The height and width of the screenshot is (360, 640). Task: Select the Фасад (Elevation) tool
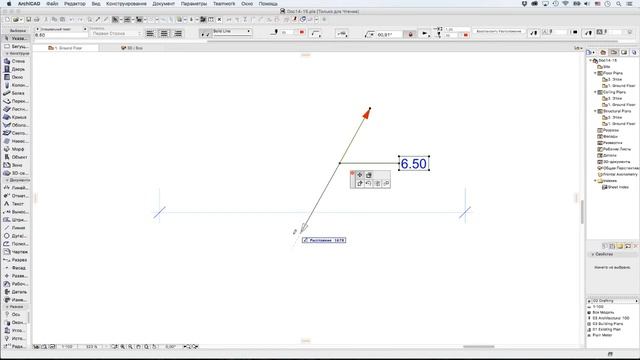click(x=15, y=268)
